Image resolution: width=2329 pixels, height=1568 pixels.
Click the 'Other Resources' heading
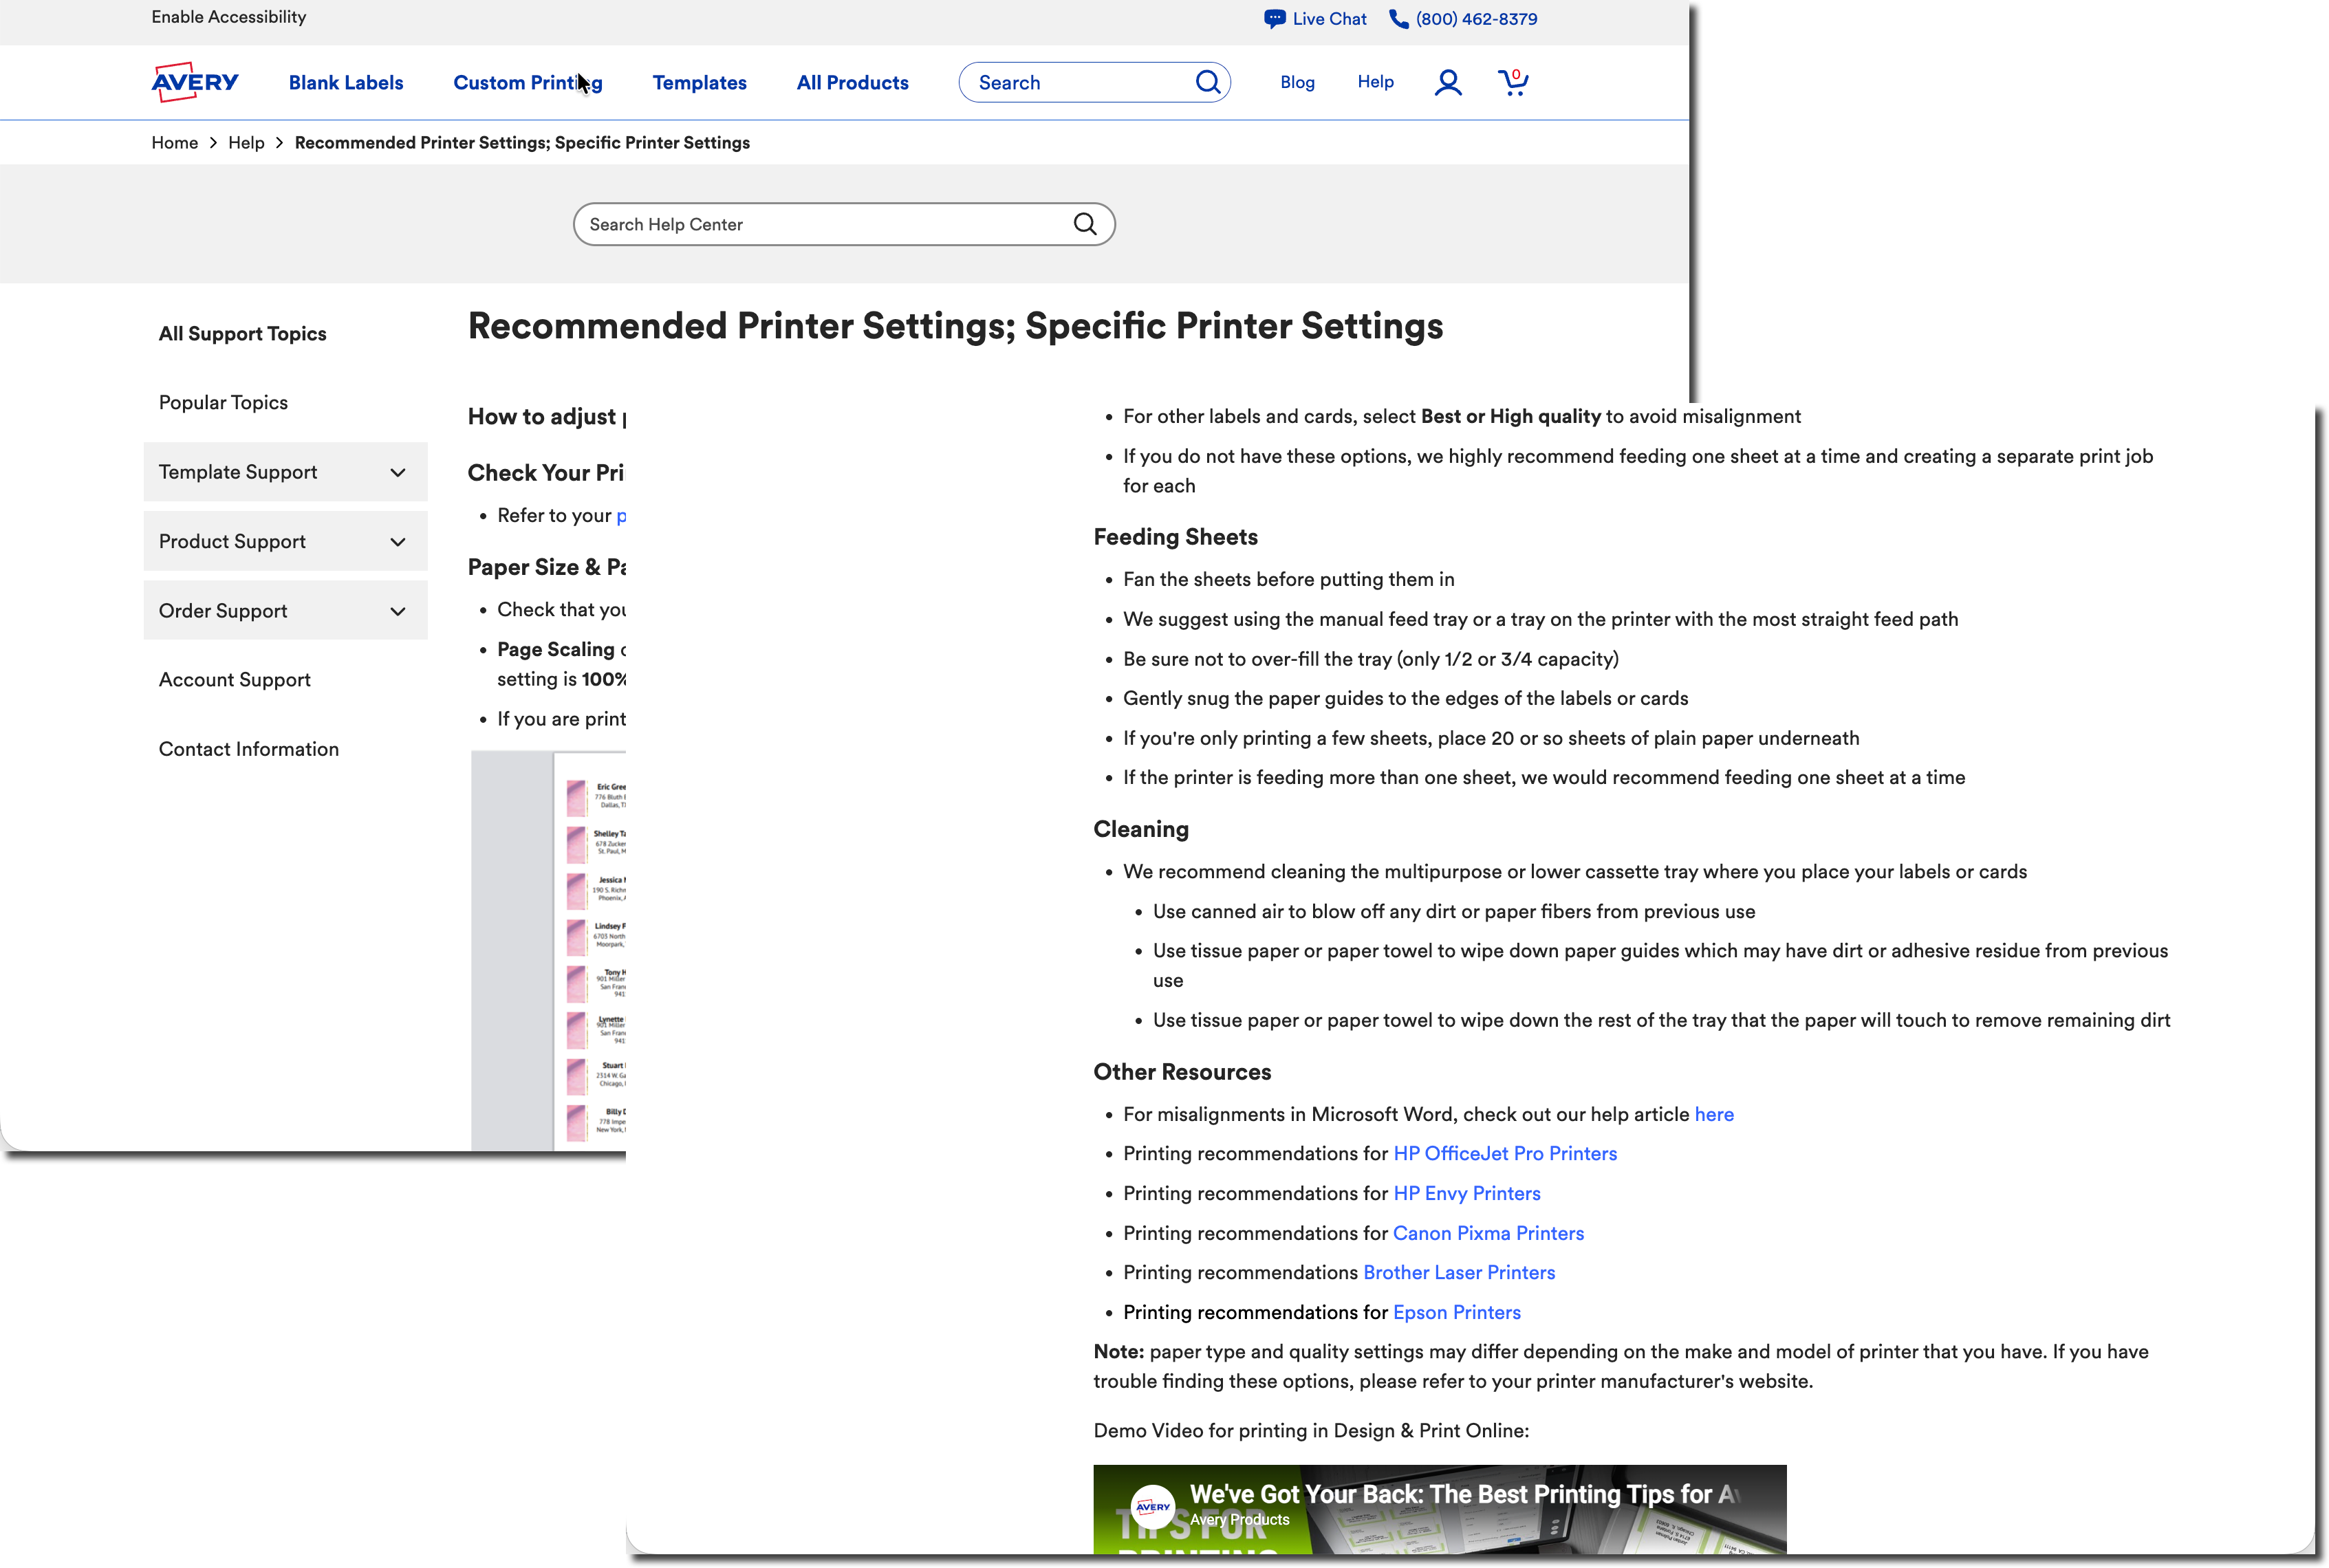point(1182,1072)
